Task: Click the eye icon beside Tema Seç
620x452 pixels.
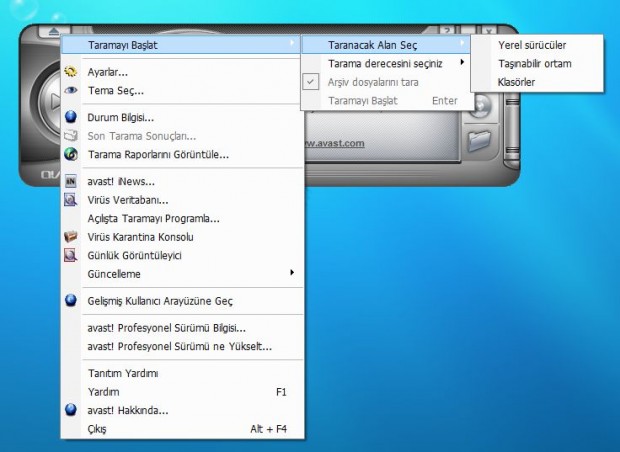Action: point(70,90)
